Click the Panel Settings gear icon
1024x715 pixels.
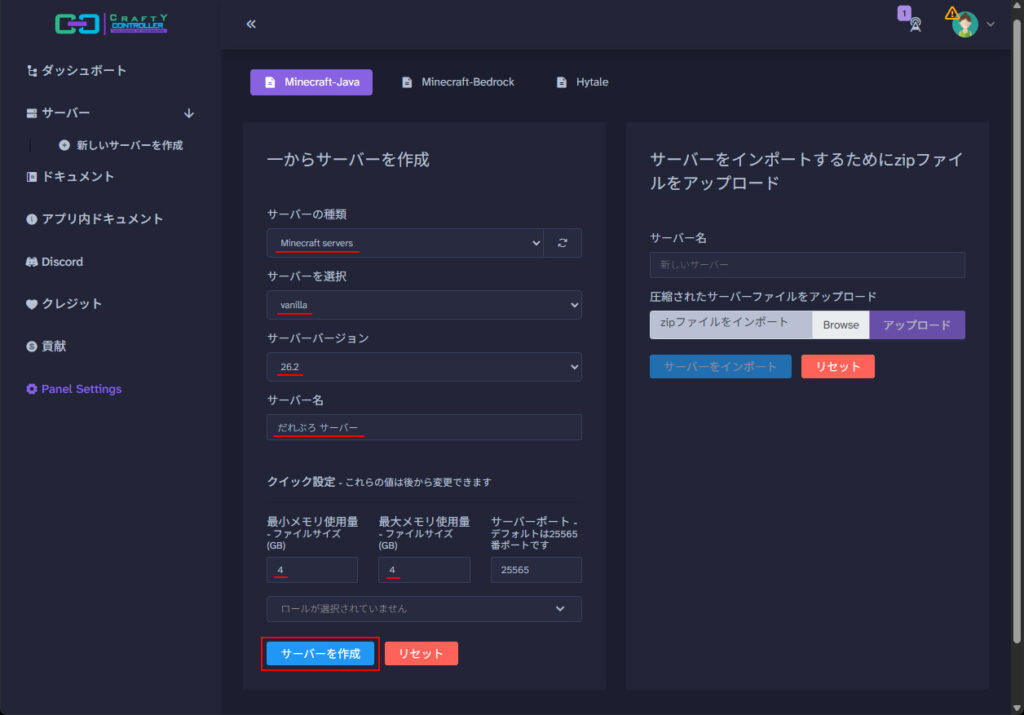[31, 389]
